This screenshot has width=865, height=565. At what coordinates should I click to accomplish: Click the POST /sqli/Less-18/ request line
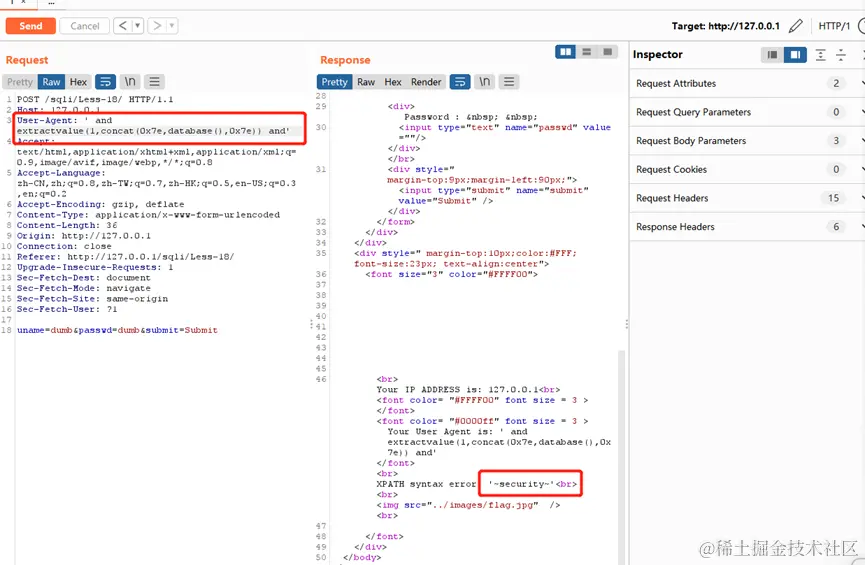[x=95, y=99]
